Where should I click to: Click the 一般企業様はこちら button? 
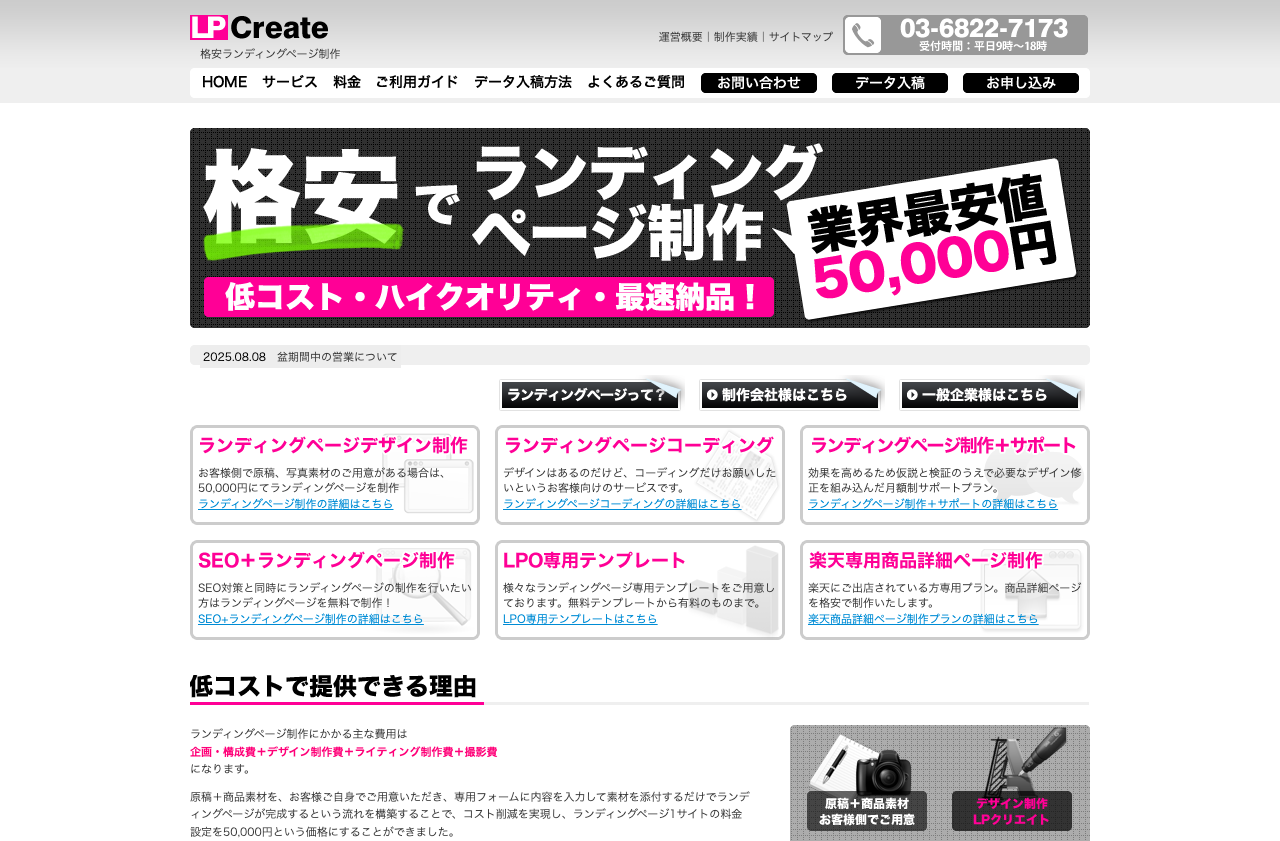(x=990, y=395)
